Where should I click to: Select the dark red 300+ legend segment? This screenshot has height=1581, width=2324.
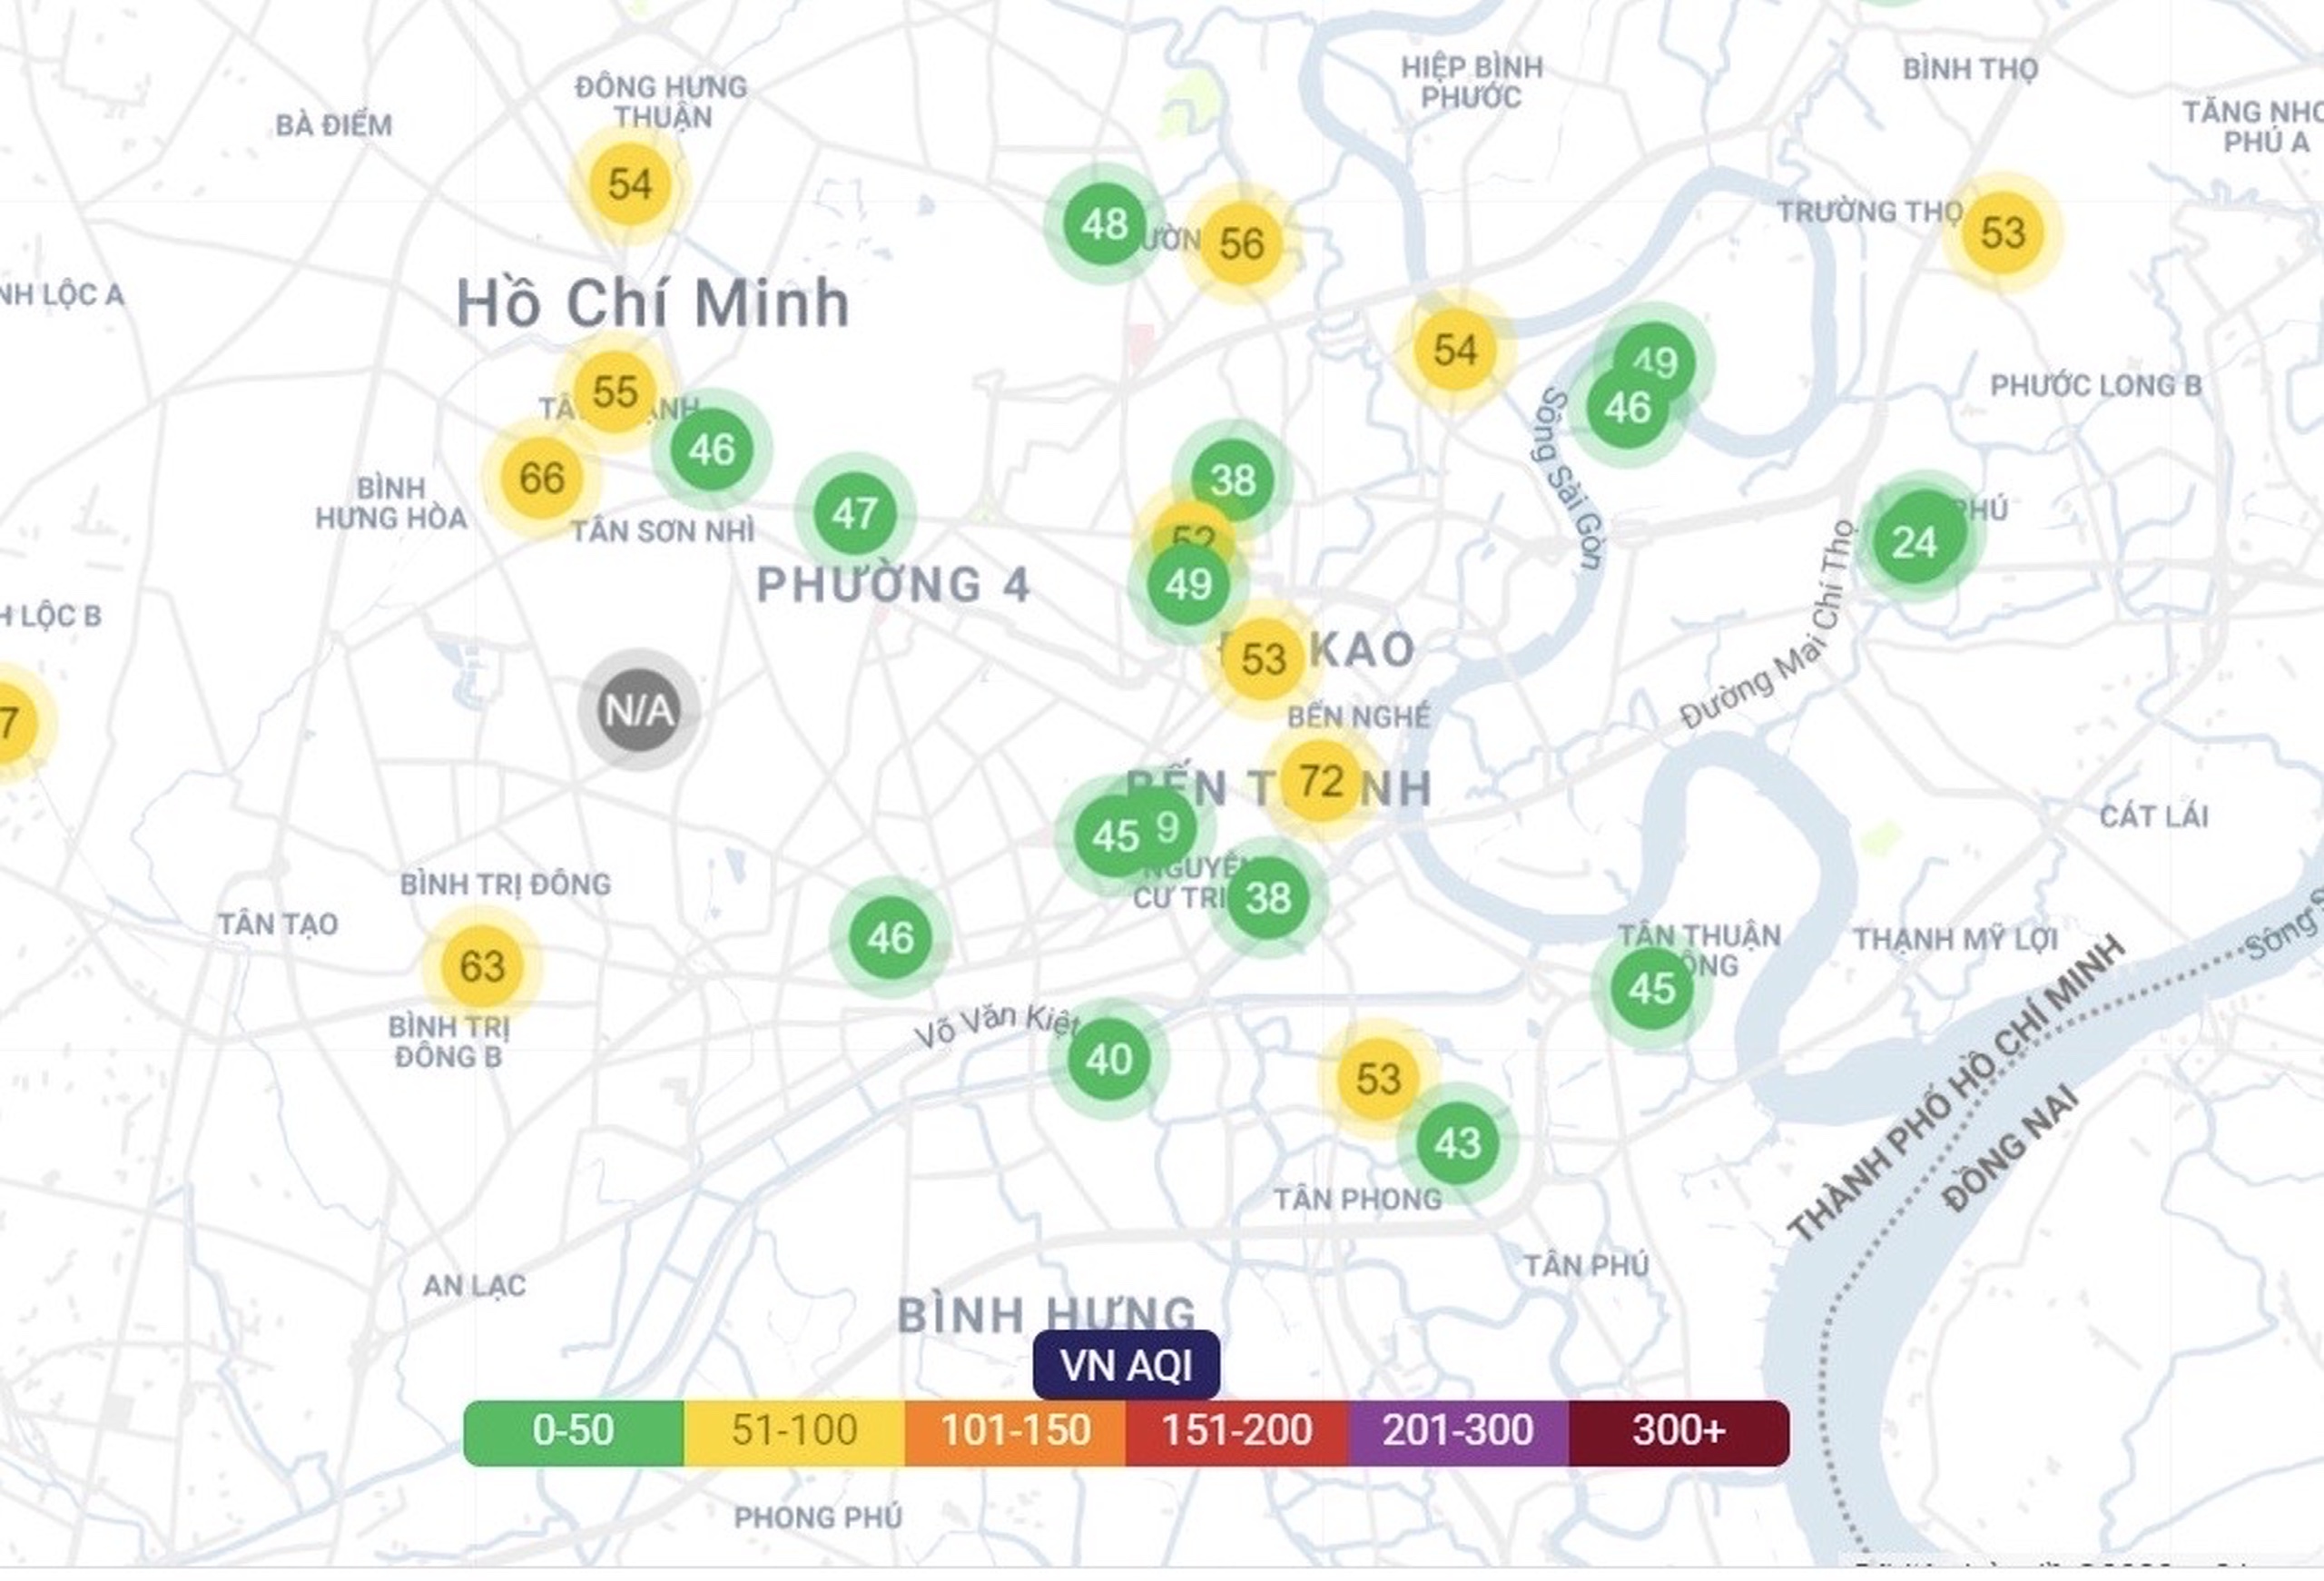click(1679, 1431)
